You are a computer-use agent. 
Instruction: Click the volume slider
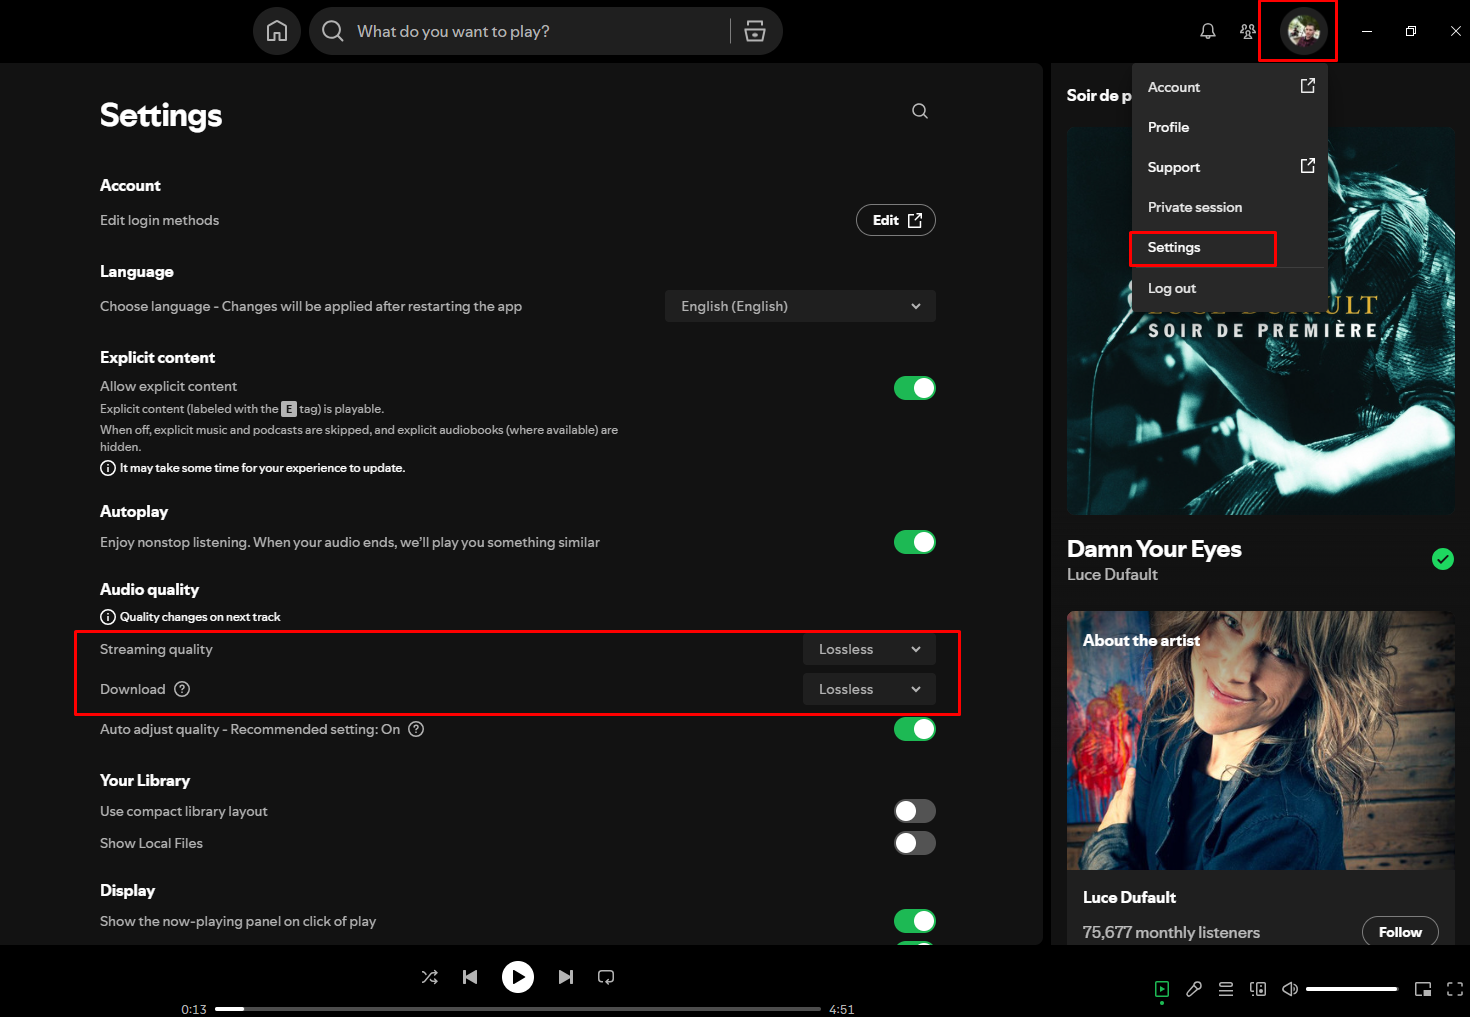pos(1351,989)
